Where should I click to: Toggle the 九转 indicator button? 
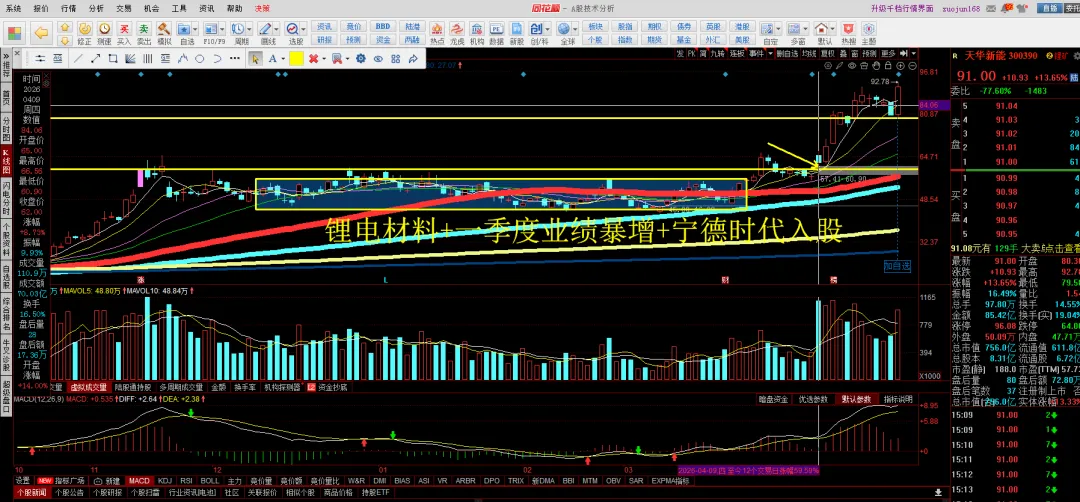[718, 53]
